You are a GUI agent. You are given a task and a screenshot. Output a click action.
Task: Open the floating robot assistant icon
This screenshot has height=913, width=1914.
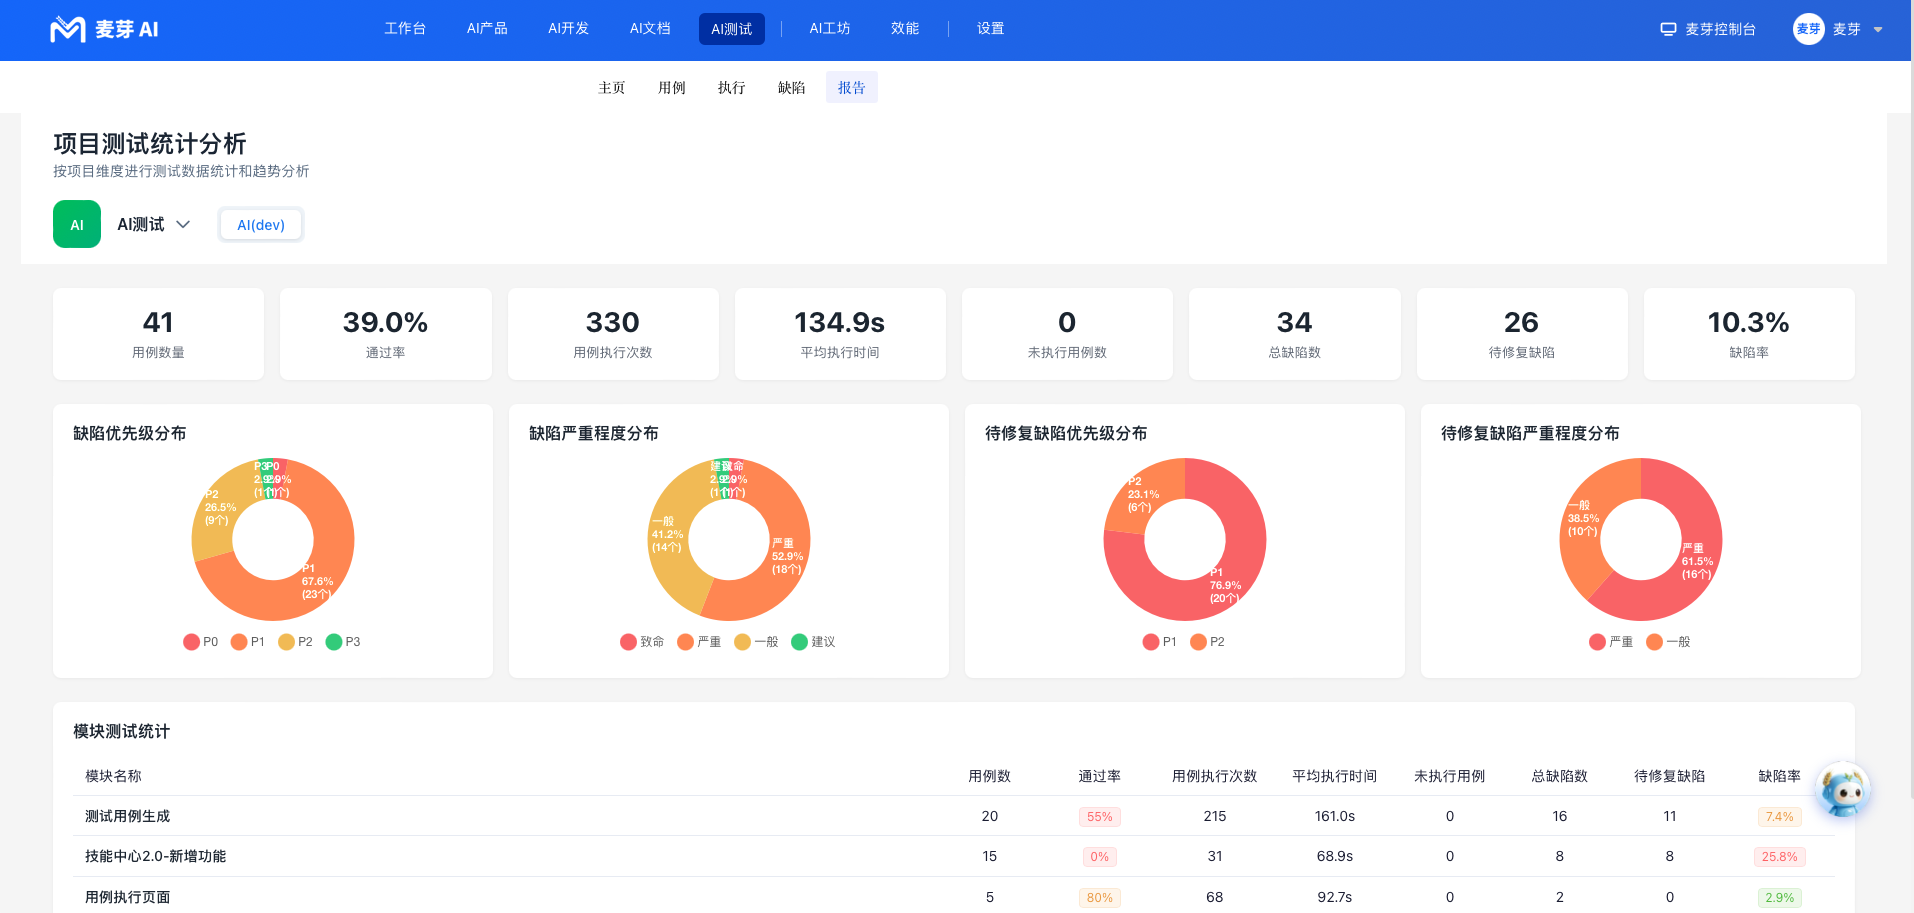click(x=1842, y=790)
